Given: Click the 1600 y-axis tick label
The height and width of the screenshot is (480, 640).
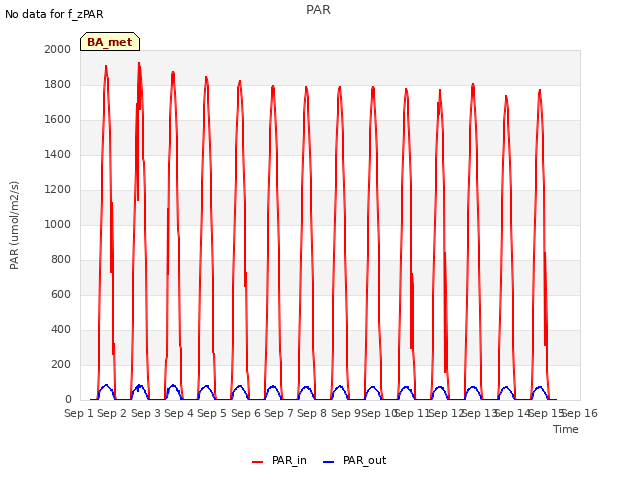Looking at the screenshot, I should coord(58,120).
